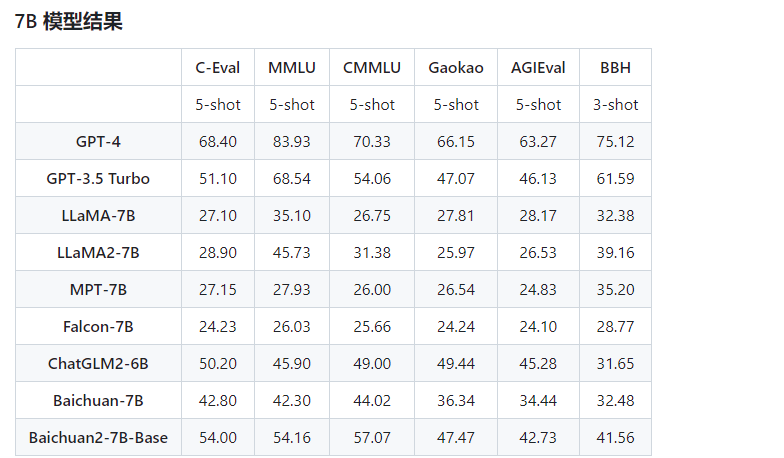Click the GPT-3.5 Turbo row label

pos(98,178)
